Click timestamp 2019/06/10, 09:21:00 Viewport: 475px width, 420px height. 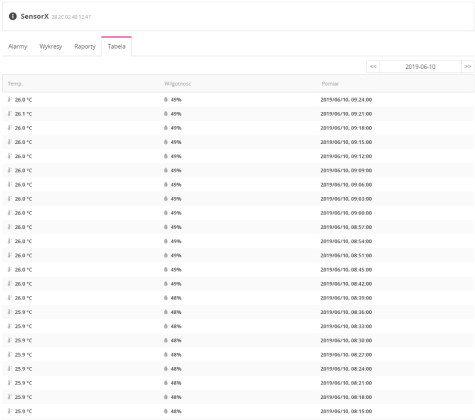tap(346, 114)
